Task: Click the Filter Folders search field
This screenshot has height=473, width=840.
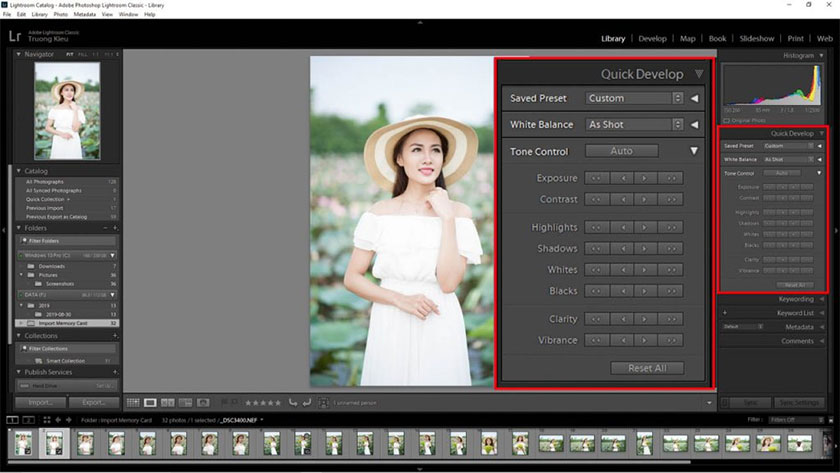Action: click(x=68, y=241)
